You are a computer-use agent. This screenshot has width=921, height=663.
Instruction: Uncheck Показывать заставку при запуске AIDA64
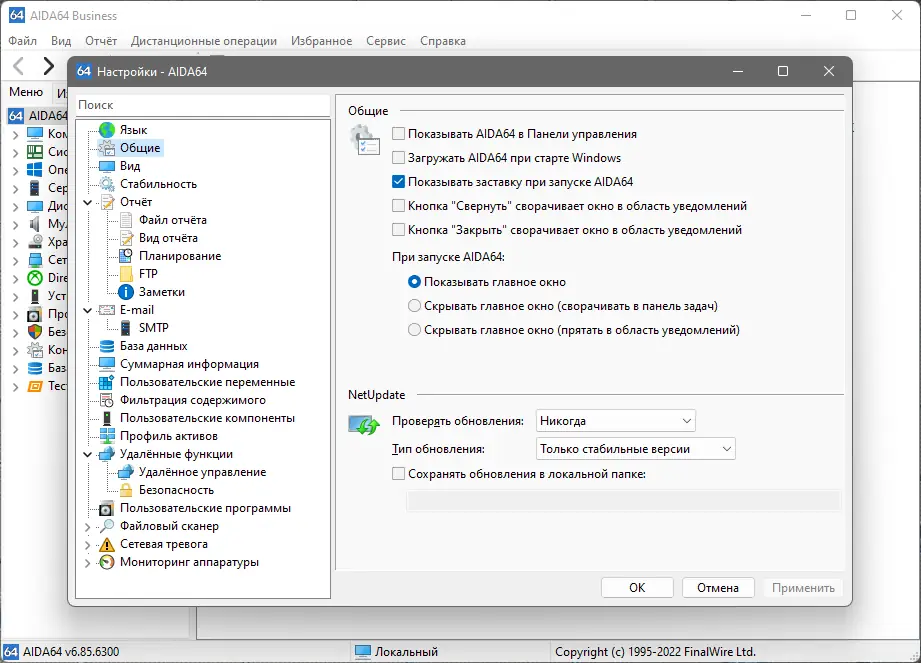point(399,182)
